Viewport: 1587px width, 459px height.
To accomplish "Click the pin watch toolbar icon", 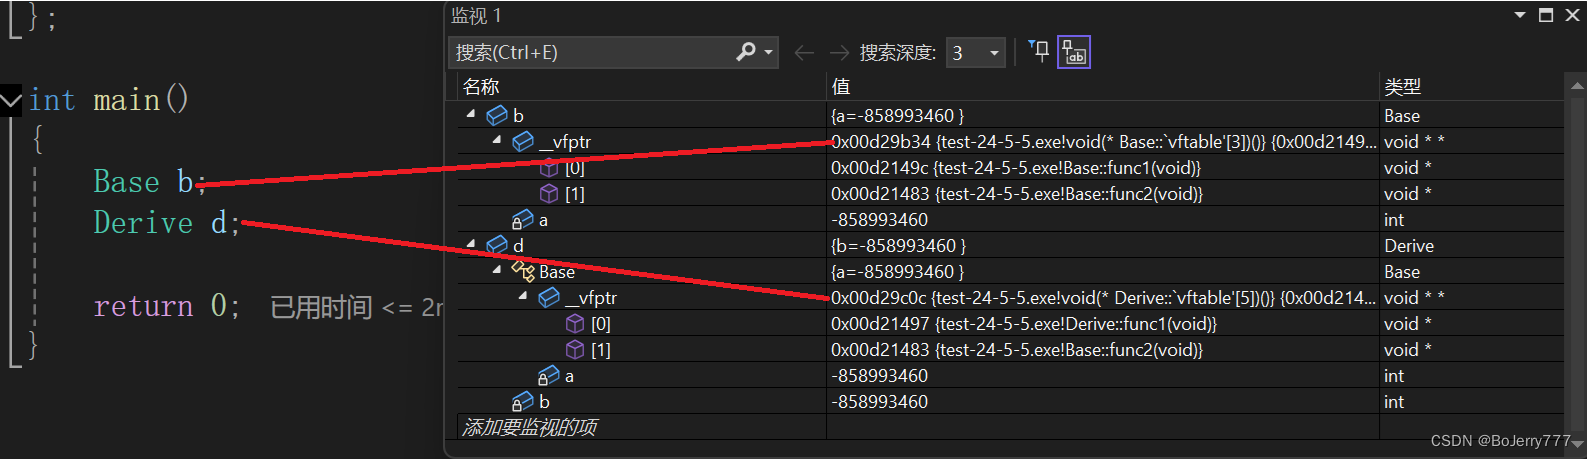I will tap(1039, 51).
